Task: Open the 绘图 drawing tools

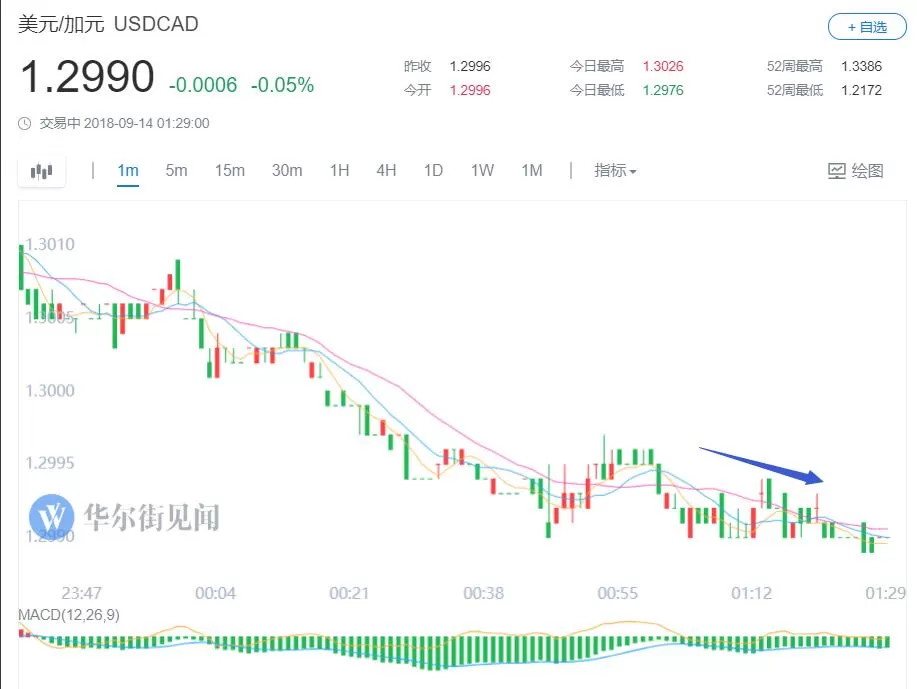Action: coord(856,171)
